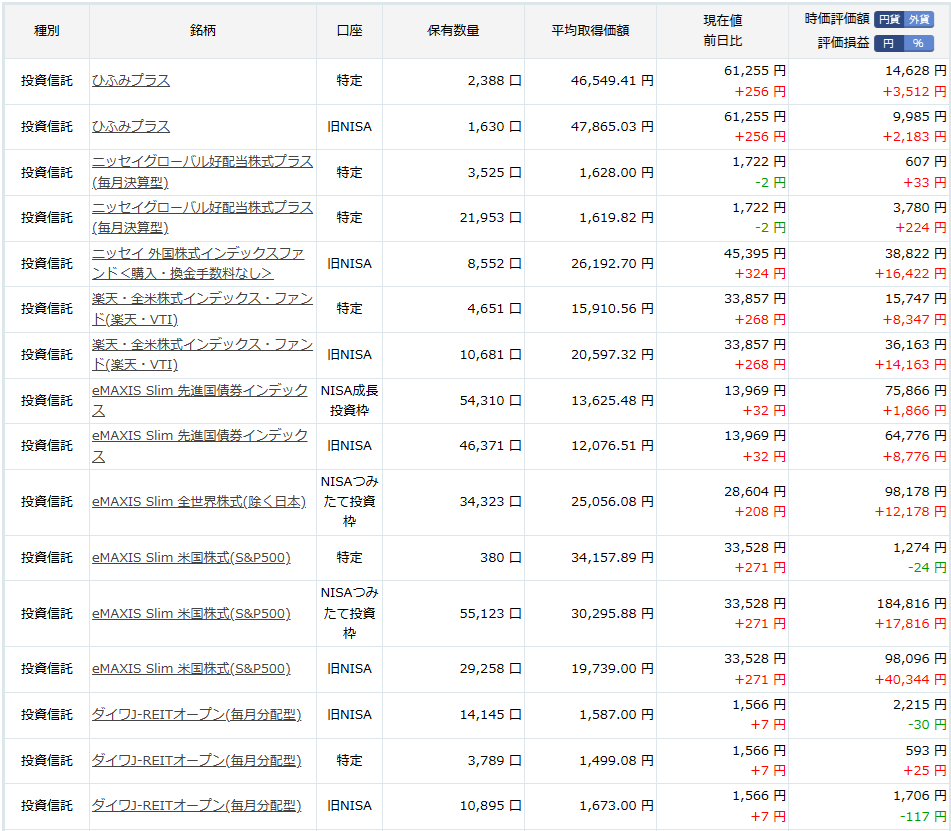Select profit value +40,344 円

point(910,680)
